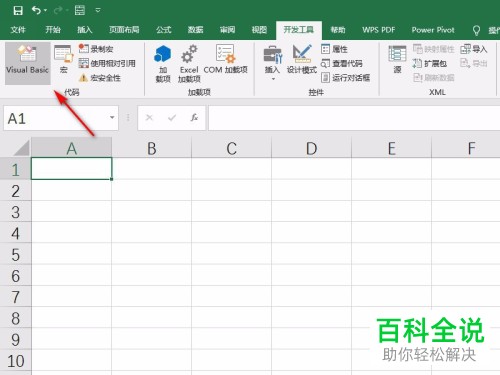
Task: Select column C header
Action: pyautogui.click(x=232, y=148)
